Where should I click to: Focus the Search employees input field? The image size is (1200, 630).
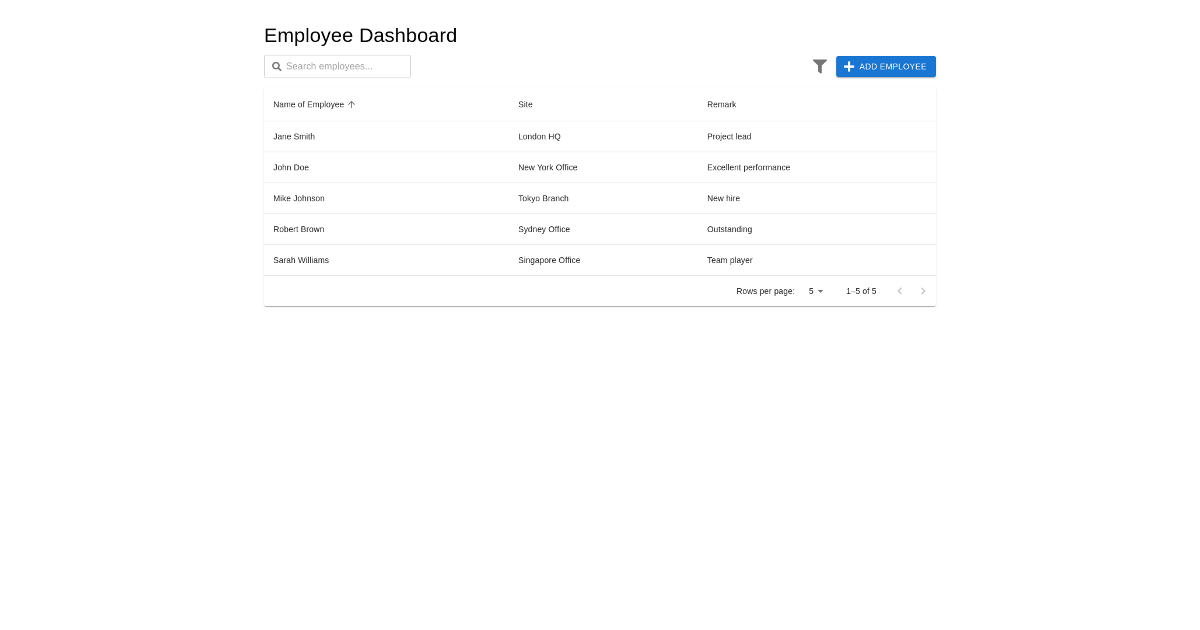pyautogui.click(x=345, y=66)
